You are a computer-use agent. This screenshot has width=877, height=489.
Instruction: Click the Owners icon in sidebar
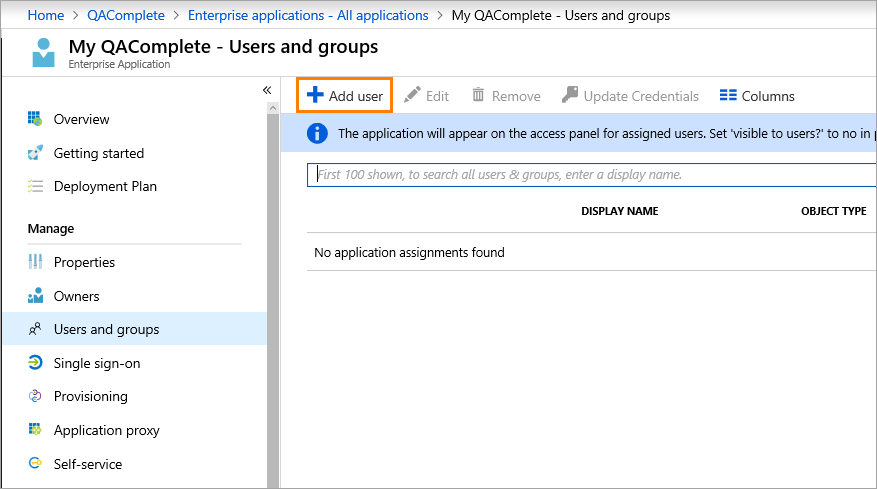[x=36, y=296]
